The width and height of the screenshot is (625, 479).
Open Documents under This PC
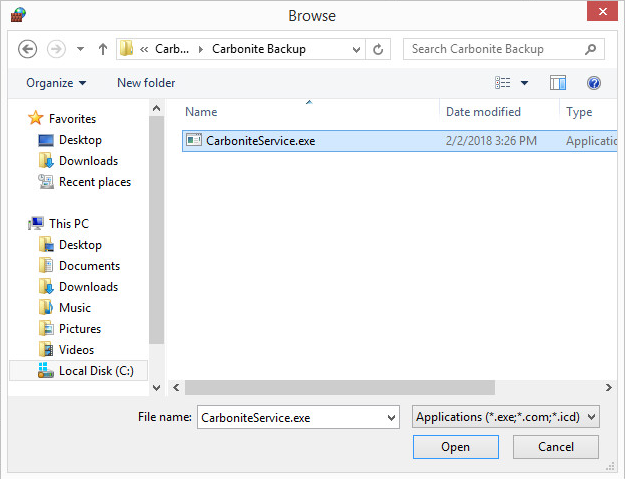89,266
